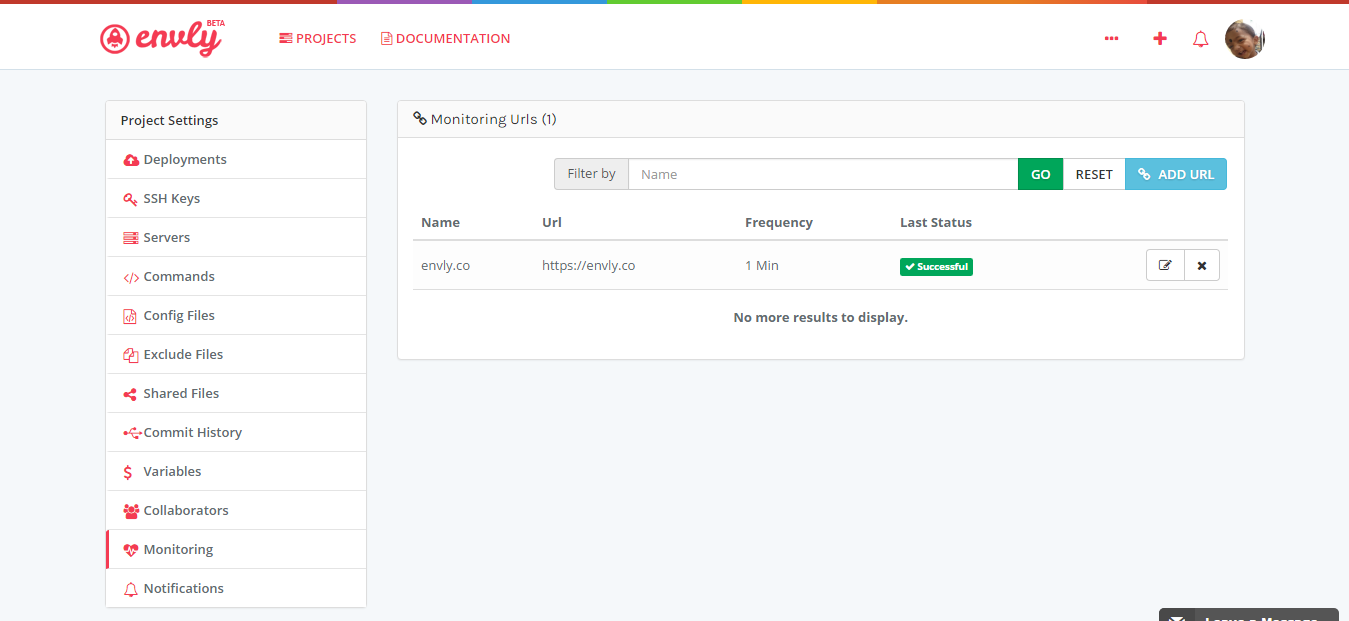
Task: Click the envly rocket logo
Action: pyautogui.click(x=162, y=38)
